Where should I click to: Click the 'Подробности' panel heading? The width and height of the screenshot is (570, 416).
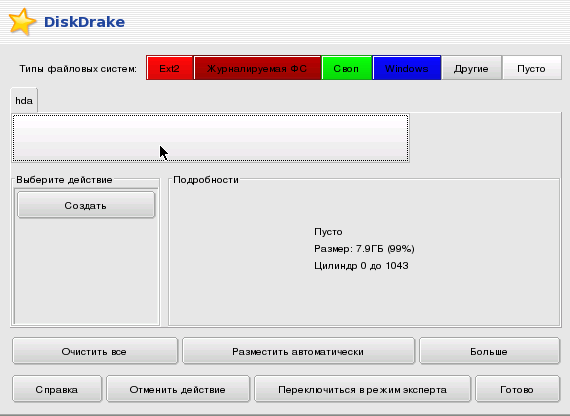(206, 180)
